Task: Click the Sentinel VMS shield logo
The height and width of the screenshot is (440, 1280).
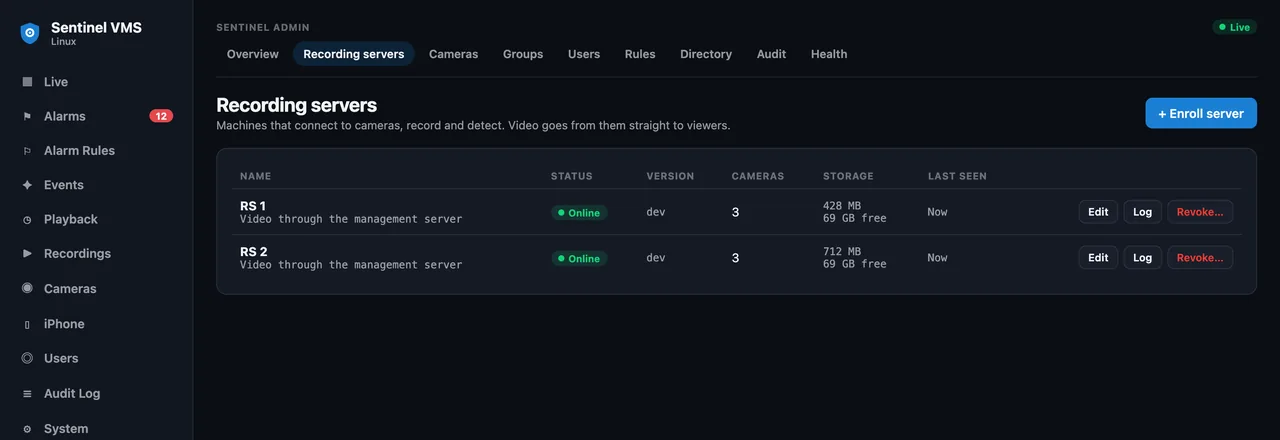Action: [x=30, y=34]
